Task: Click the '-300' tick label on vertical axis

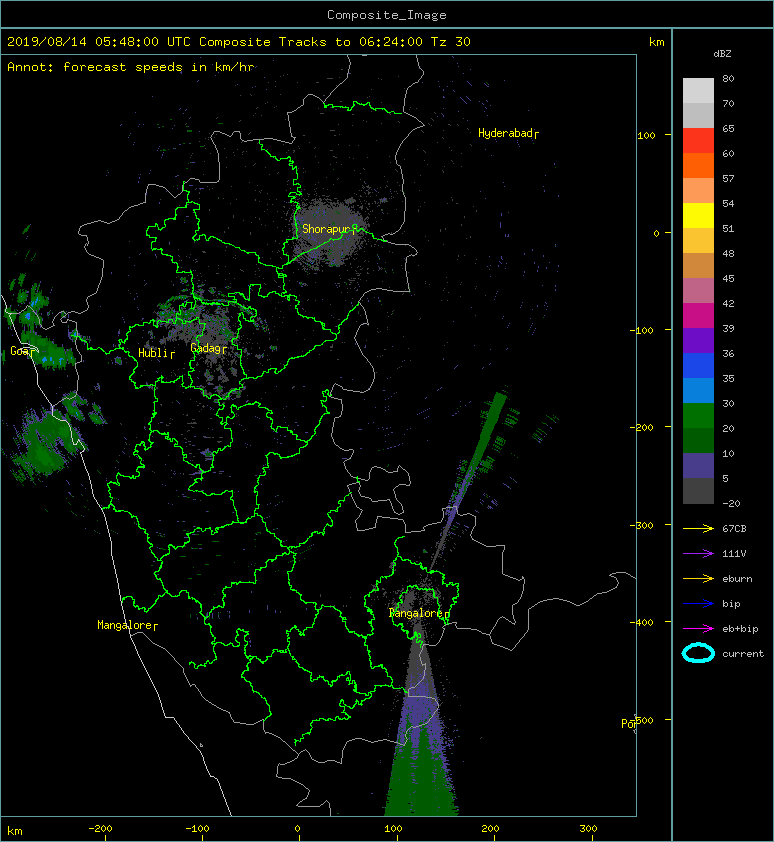Action: [642, 525]
